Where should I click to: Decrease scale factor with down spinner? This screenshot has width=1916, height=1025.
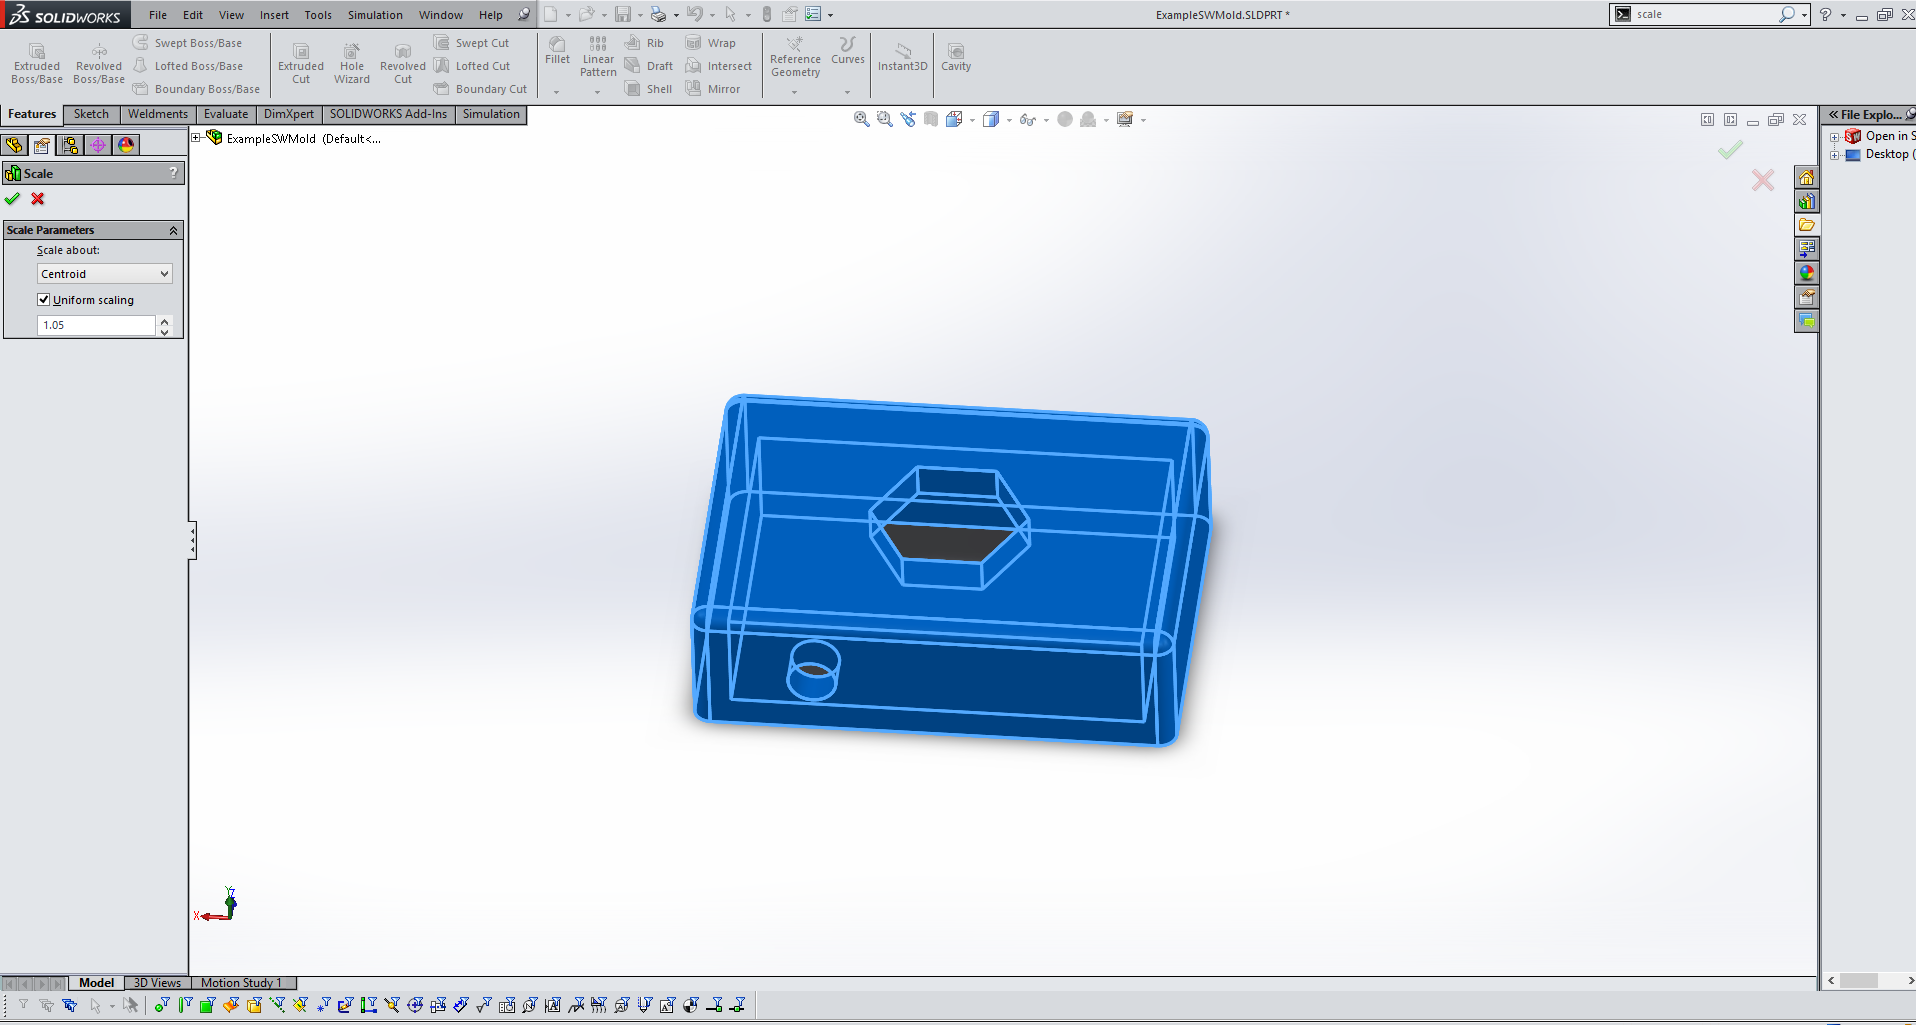(165, 331)
